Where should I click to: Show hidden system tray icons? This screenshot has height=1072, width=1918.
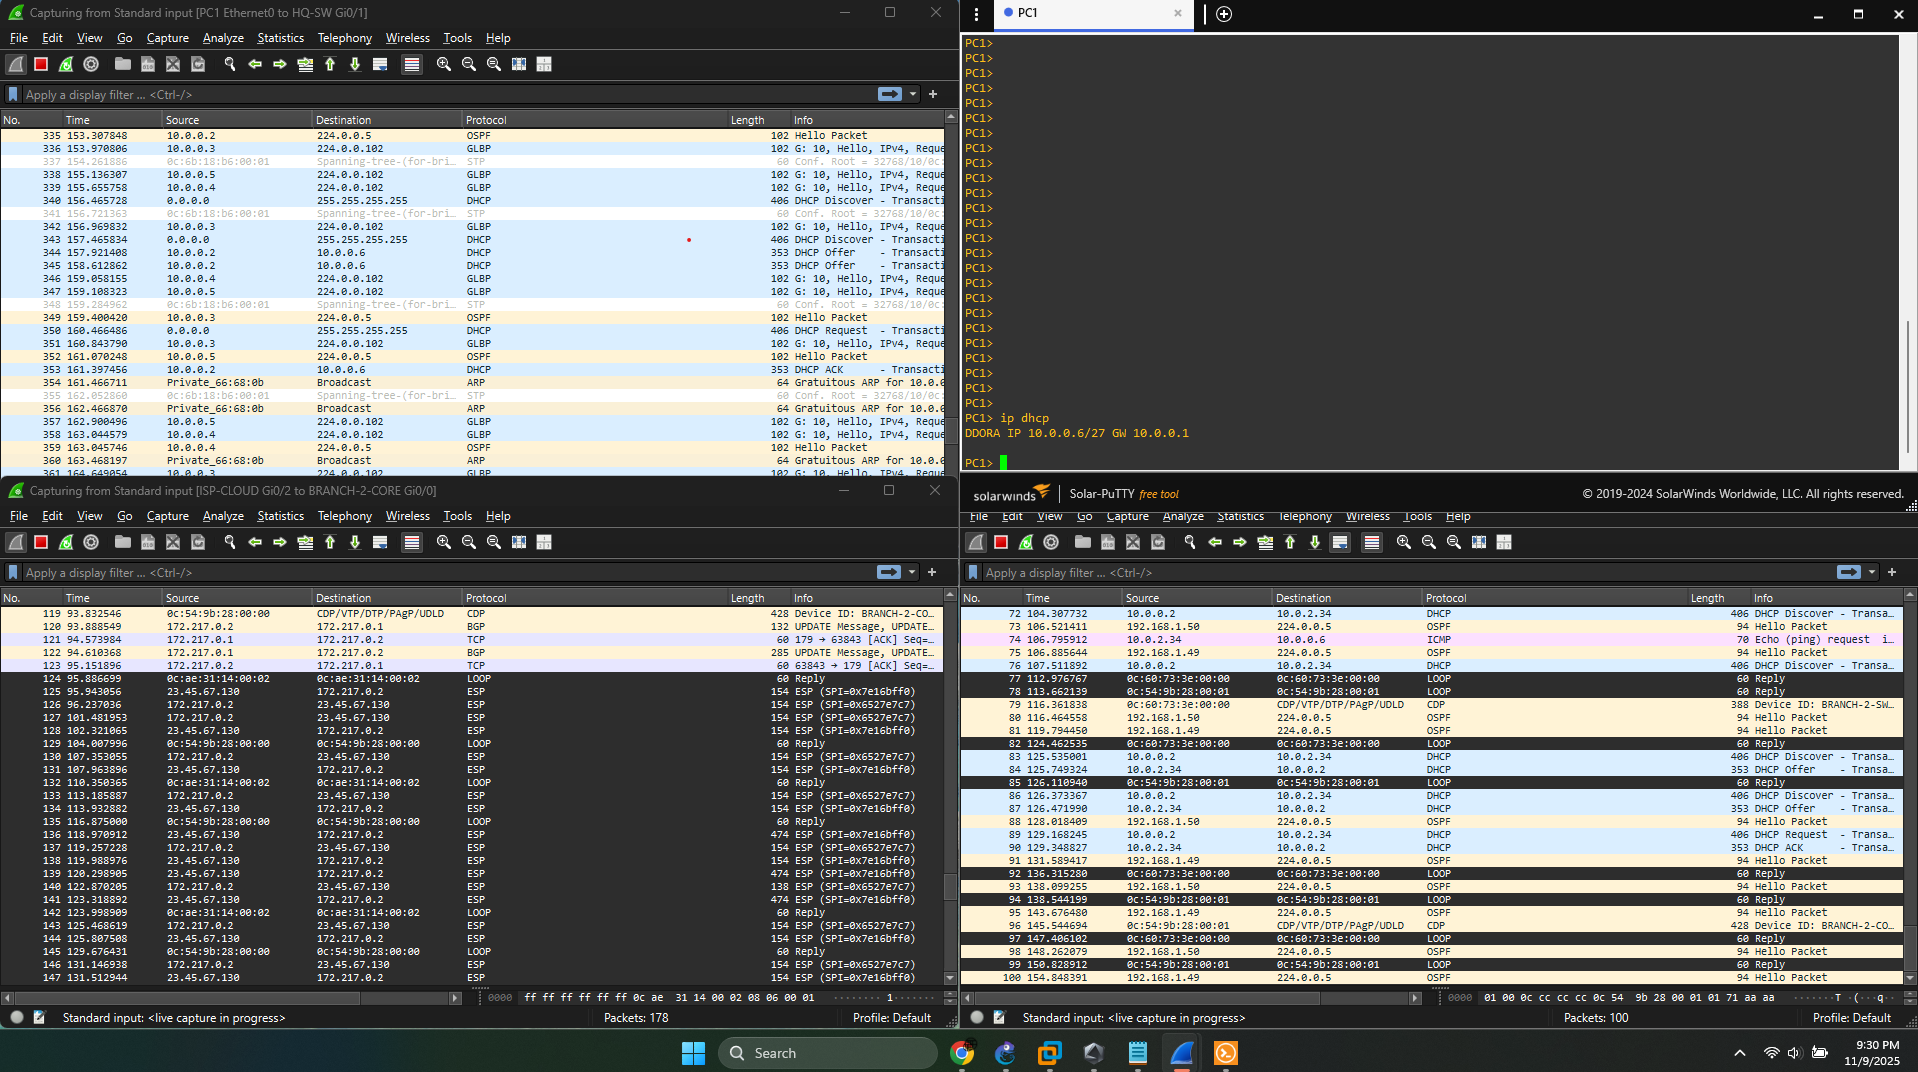(x=1739, y=1053)
